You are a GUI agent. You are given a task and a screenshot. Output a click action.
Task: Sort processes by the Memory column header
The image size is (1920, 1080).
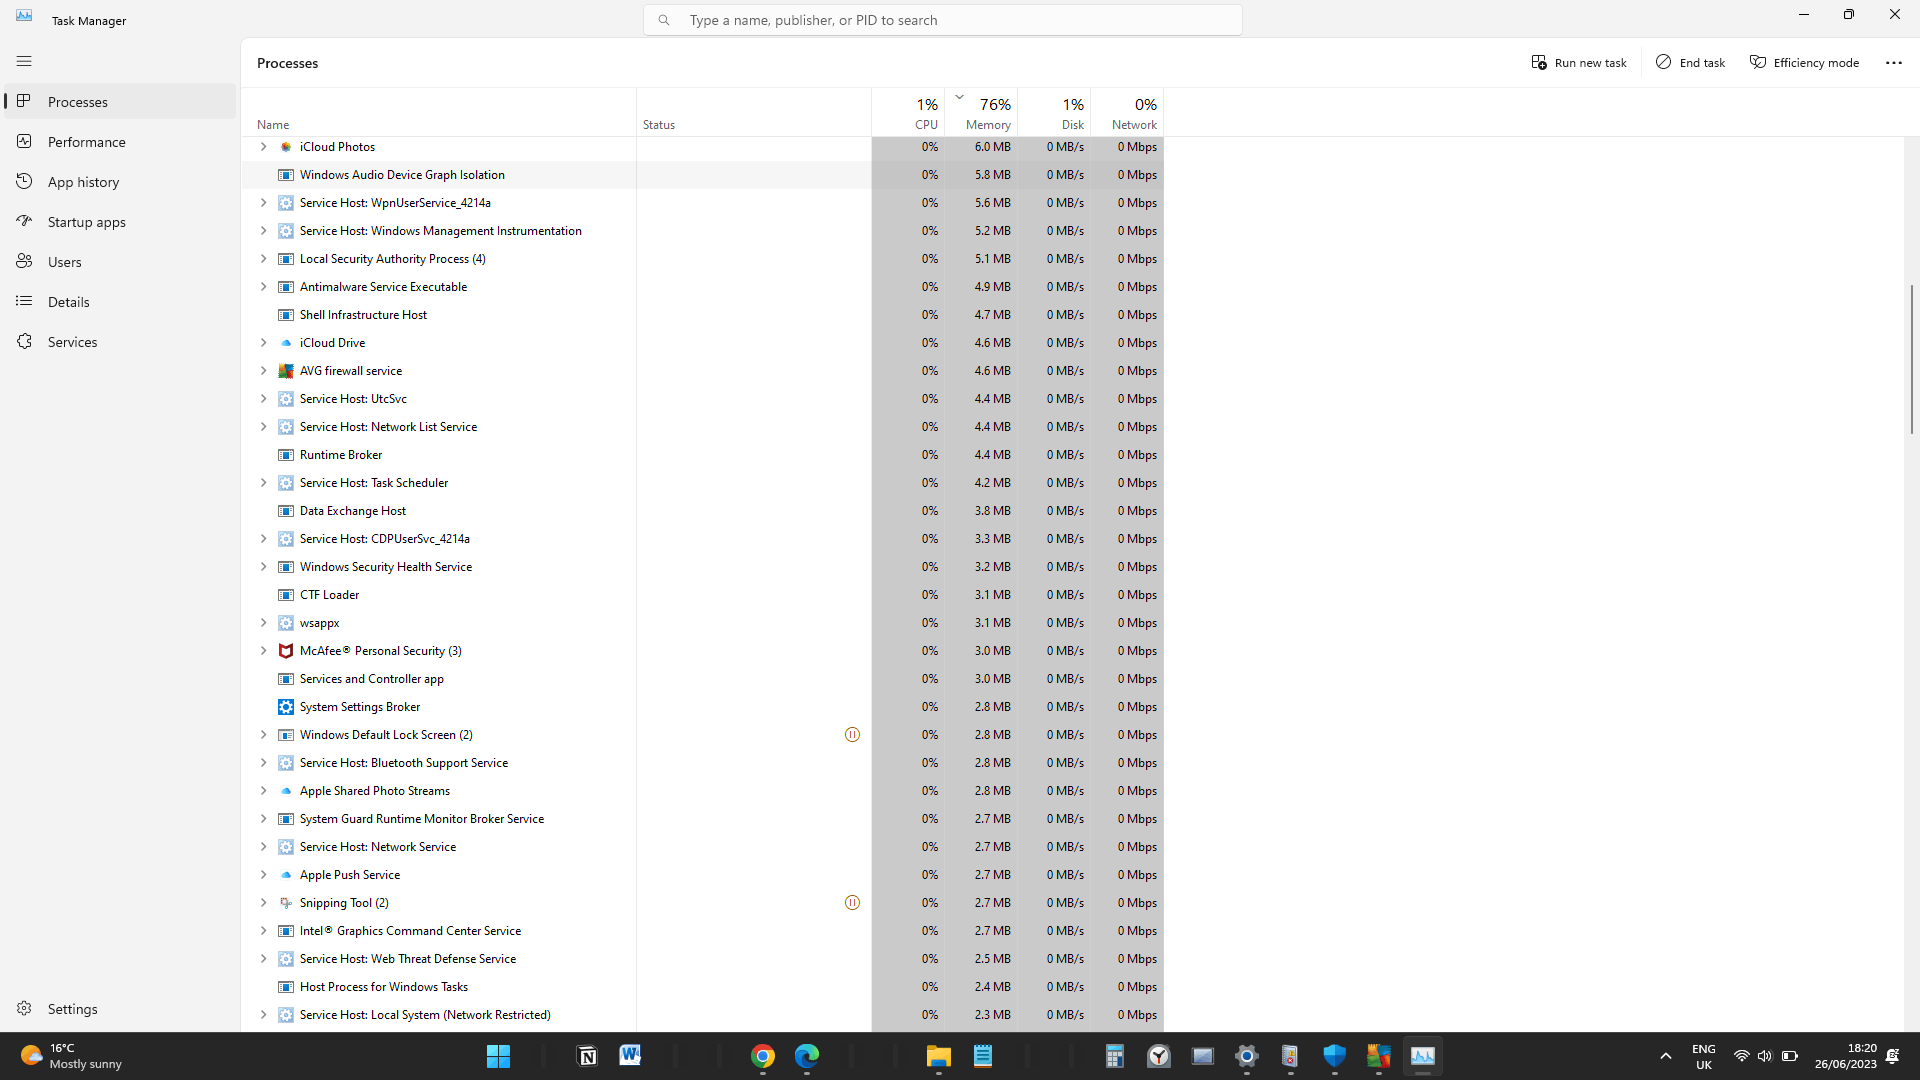(x=986, y=113)
